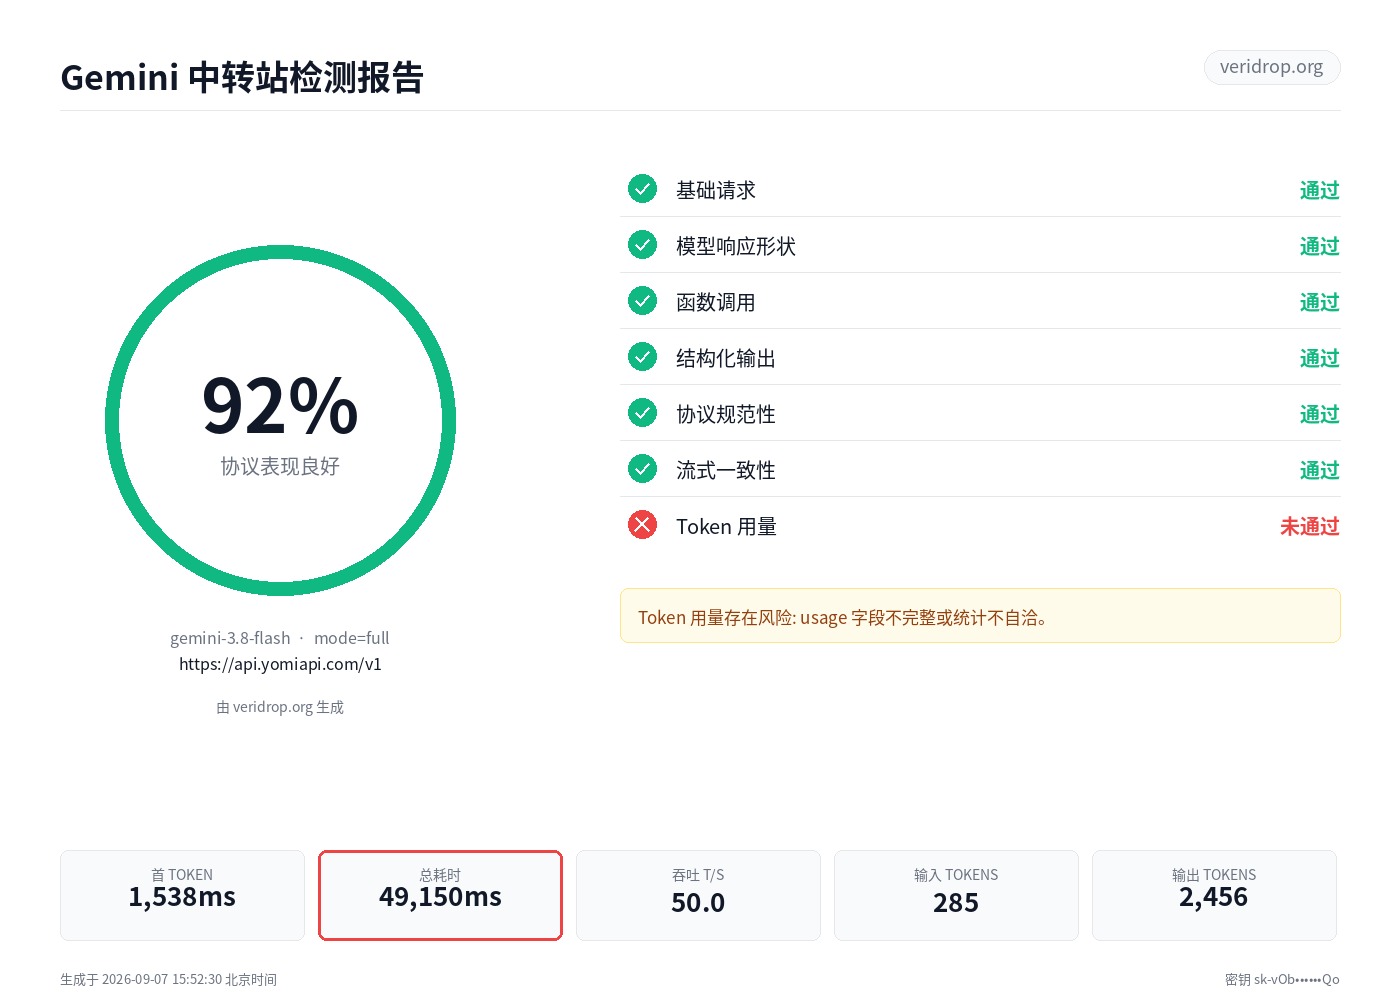Click the veridrop.org badge at top right

[1271, 67]
